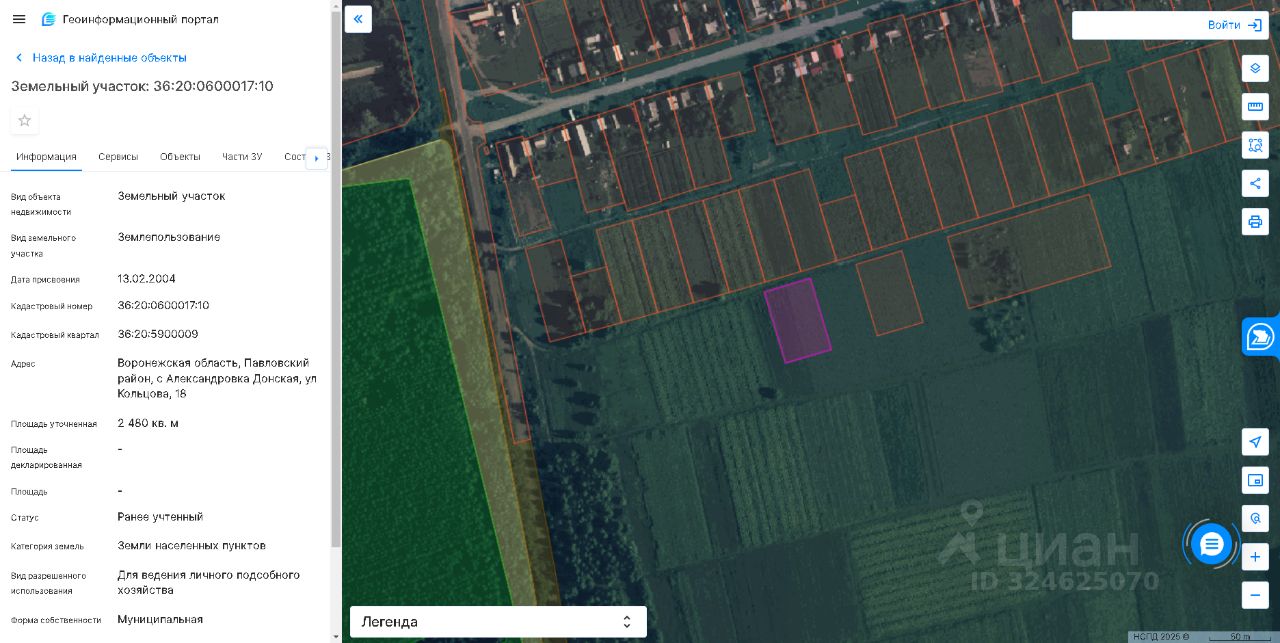Screen dimensions: 1280x643
Task: Open the Части ЗУ tab
Action: (x=242, y=157)
